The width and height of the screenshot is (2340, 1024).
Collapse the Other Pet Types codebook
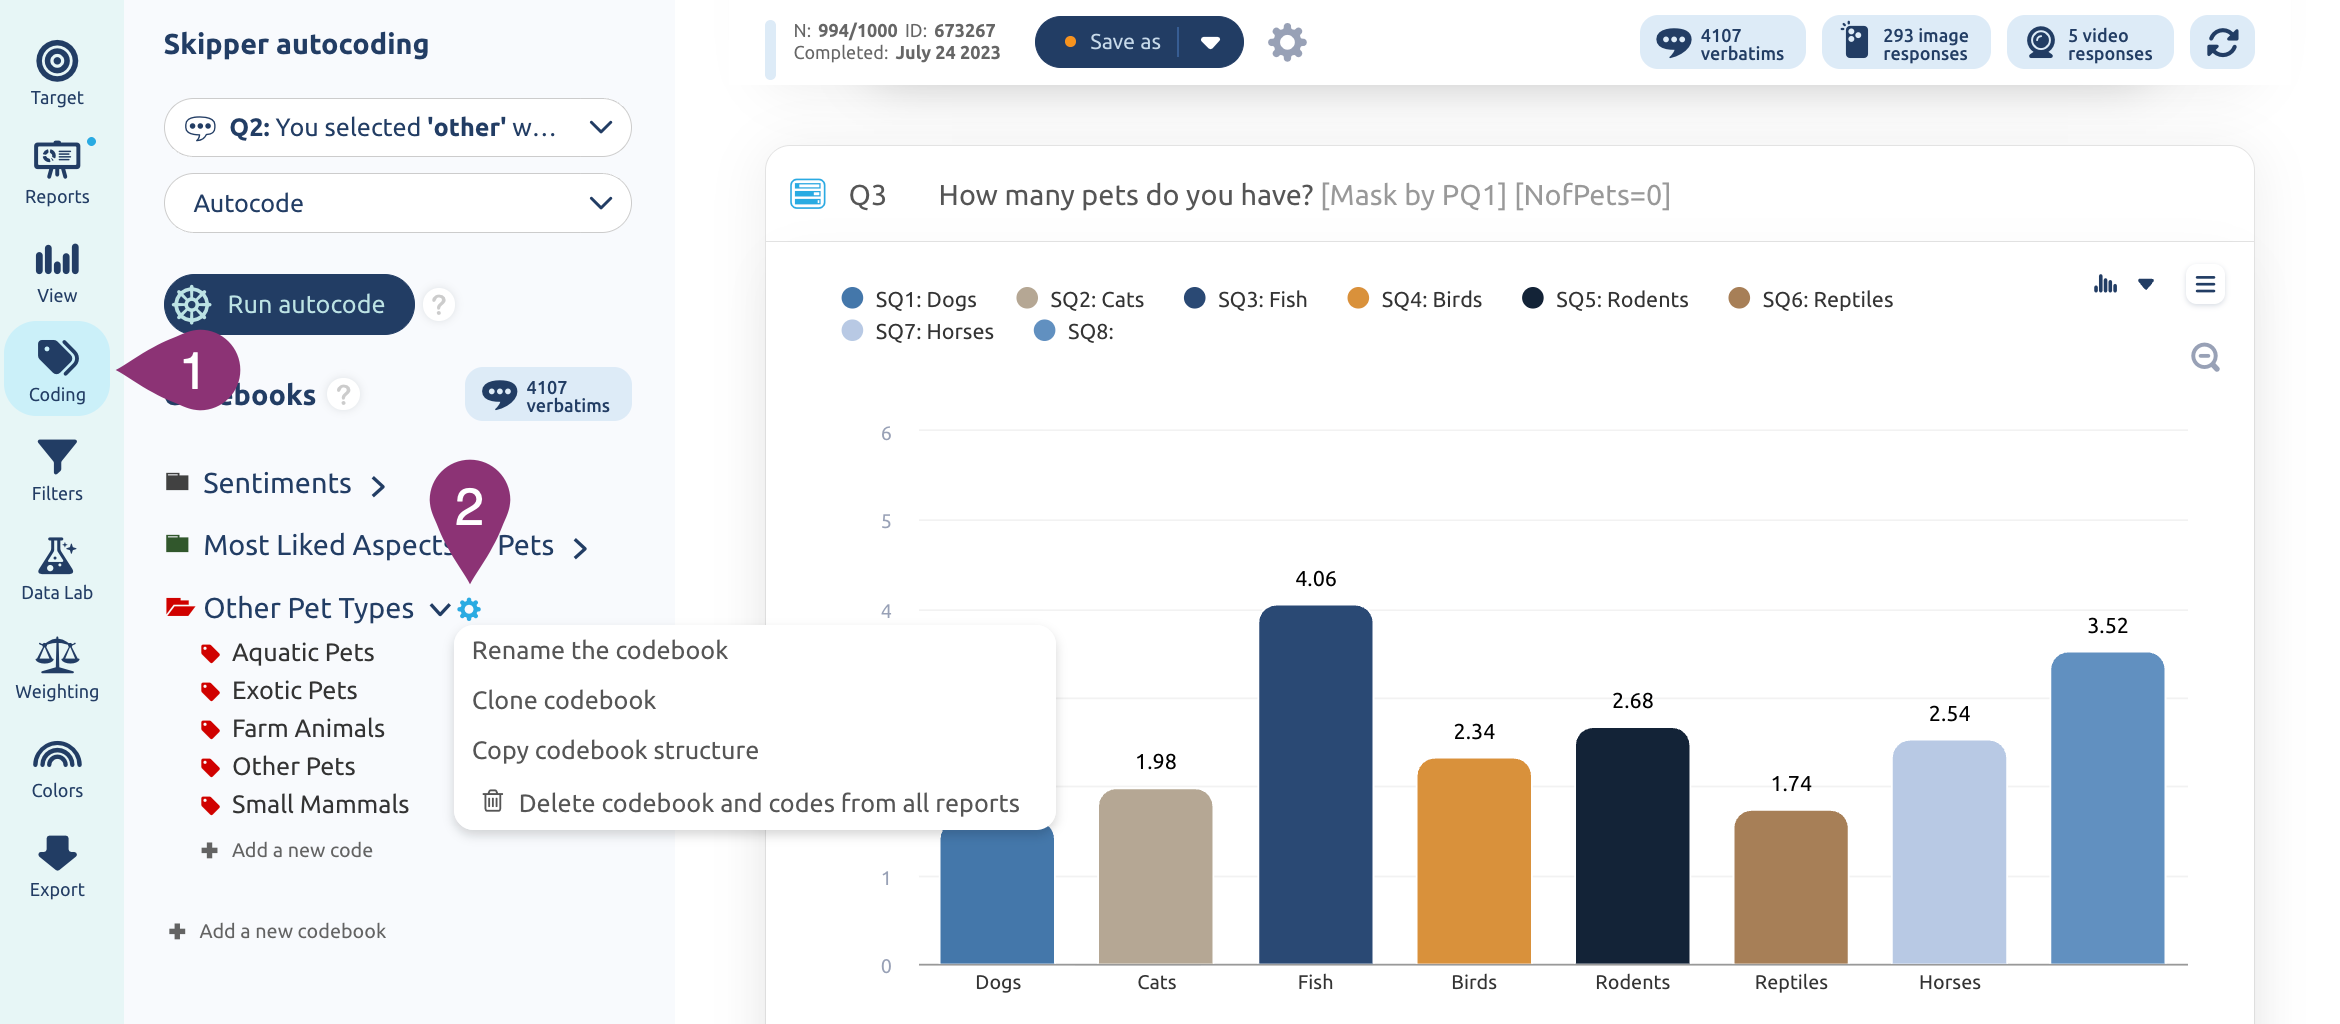click(439, 609)
